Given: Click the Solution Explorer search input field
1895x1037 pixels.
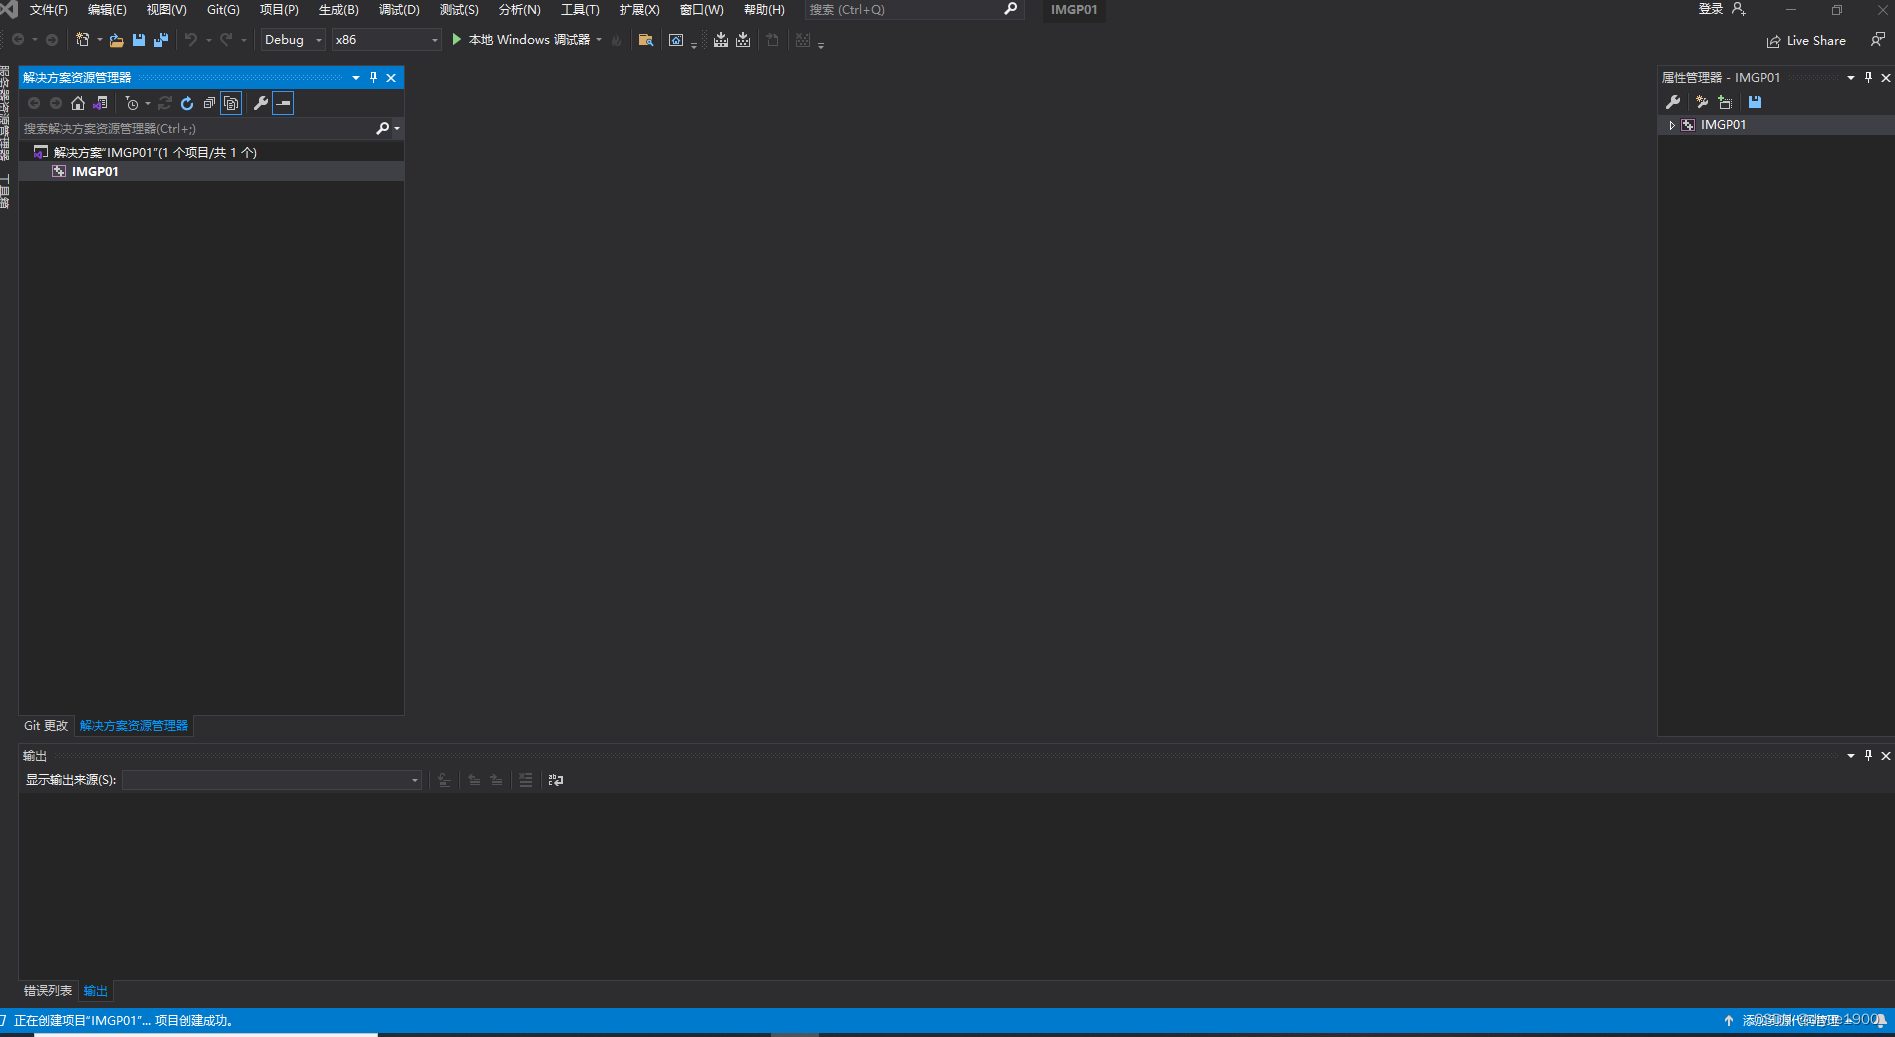Looking at the screenshot, I should [x=197, y=128].
